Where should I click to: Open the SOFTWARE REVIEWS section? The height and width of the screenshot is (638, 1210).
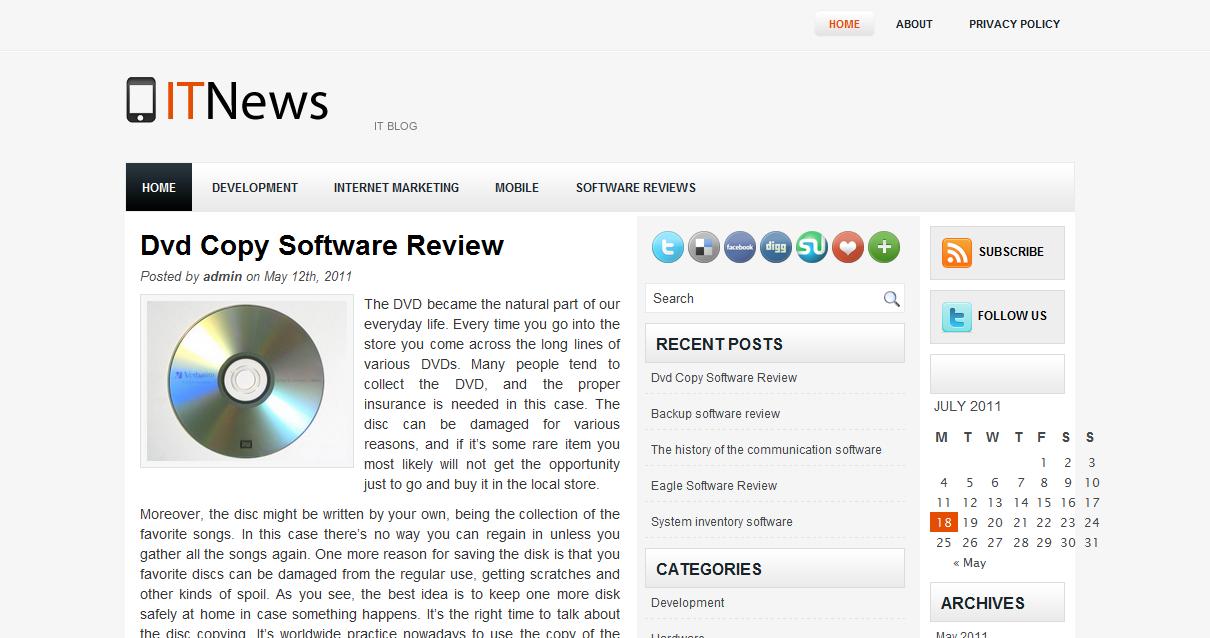pos(636,187)
